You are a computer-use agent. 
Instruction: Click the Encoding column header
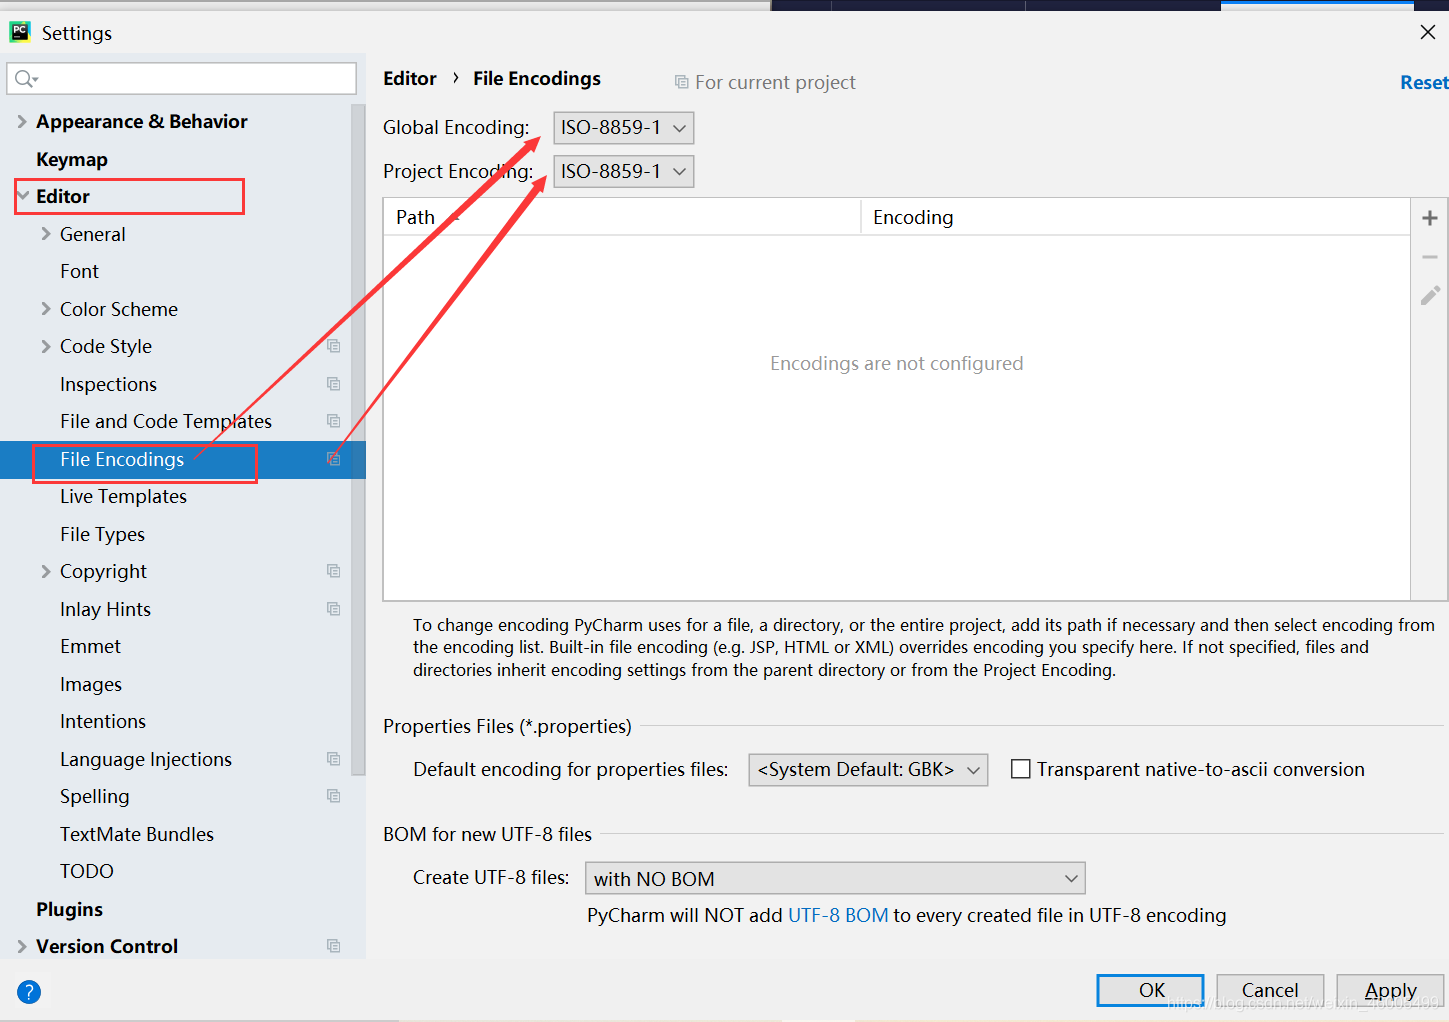[1136, 217]
